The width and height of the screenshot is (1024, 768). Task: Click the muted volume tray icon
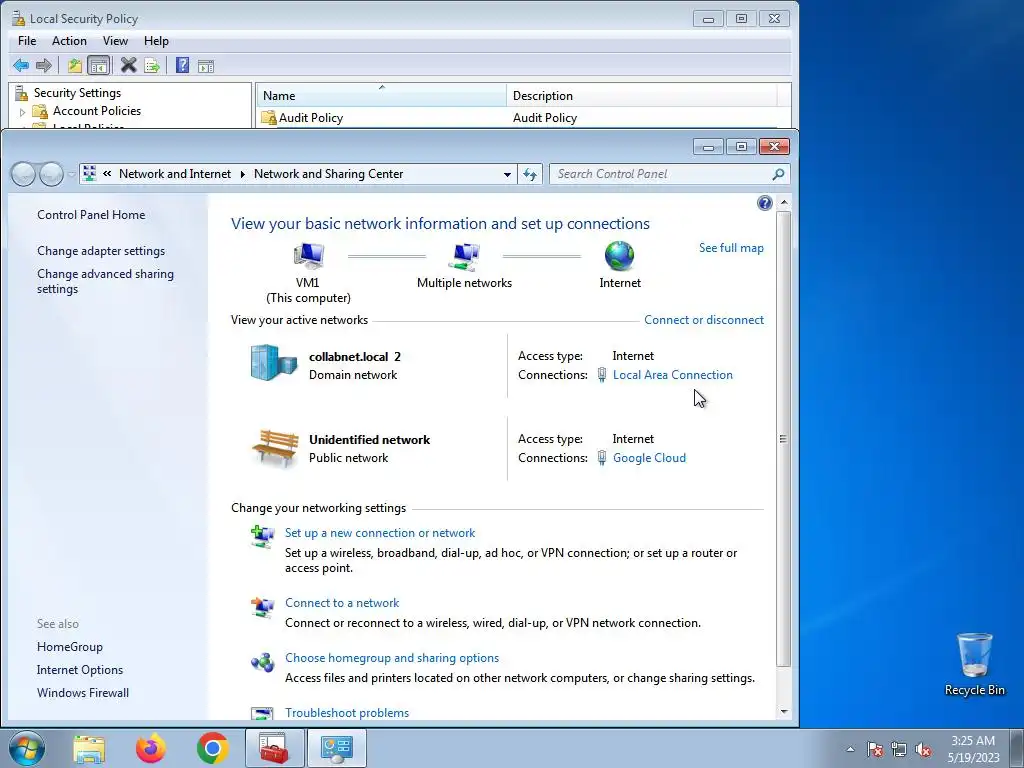[923, 749]
